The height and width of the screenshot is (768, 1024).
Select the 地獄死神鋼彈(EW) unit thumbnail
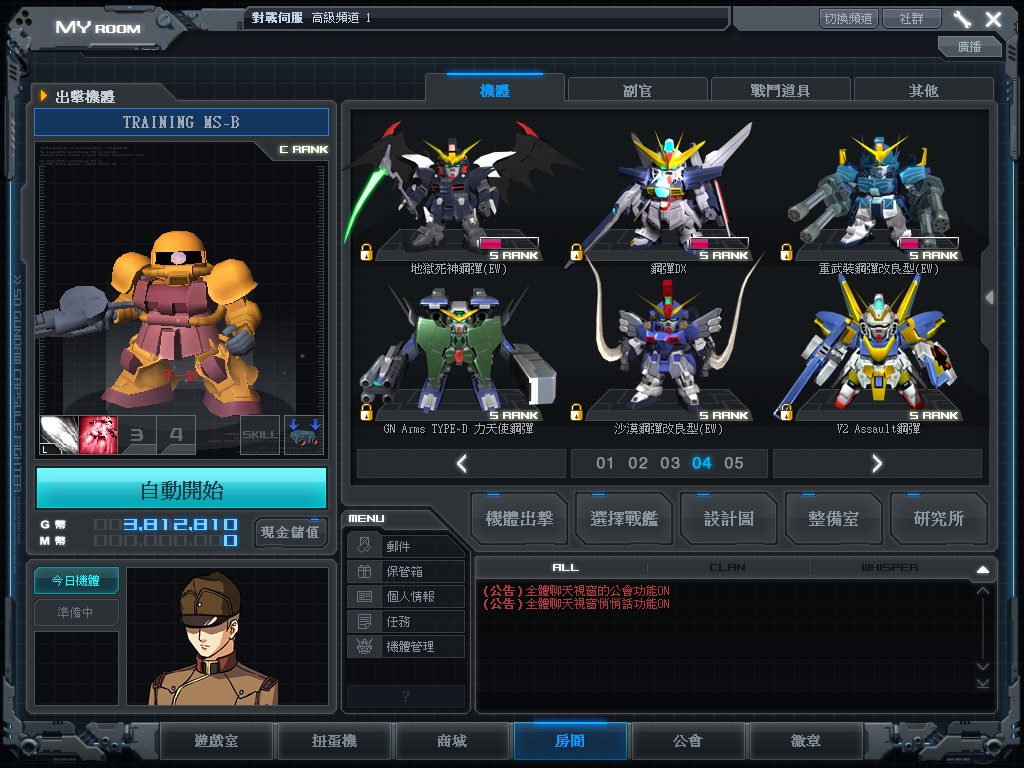pos(457,189)
